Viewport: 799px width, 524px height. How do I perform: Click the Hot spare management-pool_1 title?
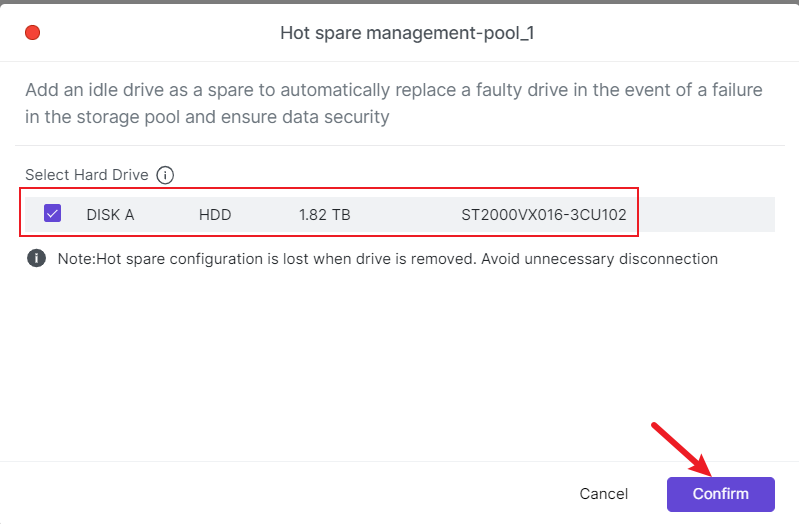pos(408,33)
